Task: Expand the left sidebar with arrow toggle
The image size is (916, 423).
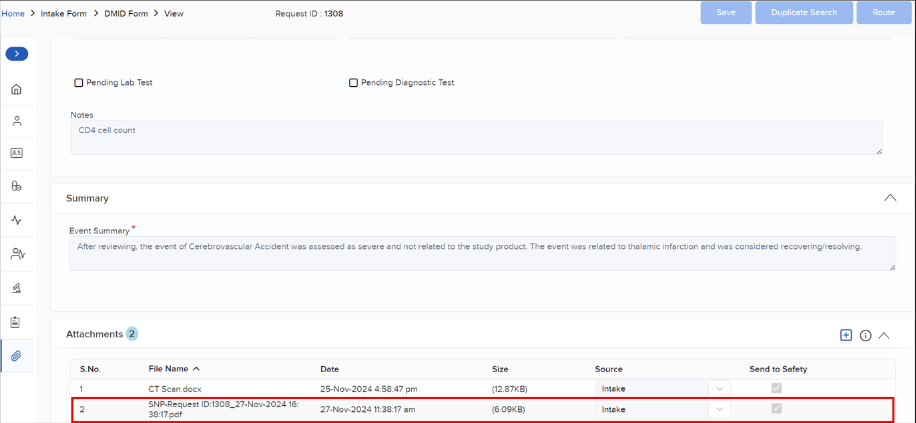Action: tap(16, 54)
